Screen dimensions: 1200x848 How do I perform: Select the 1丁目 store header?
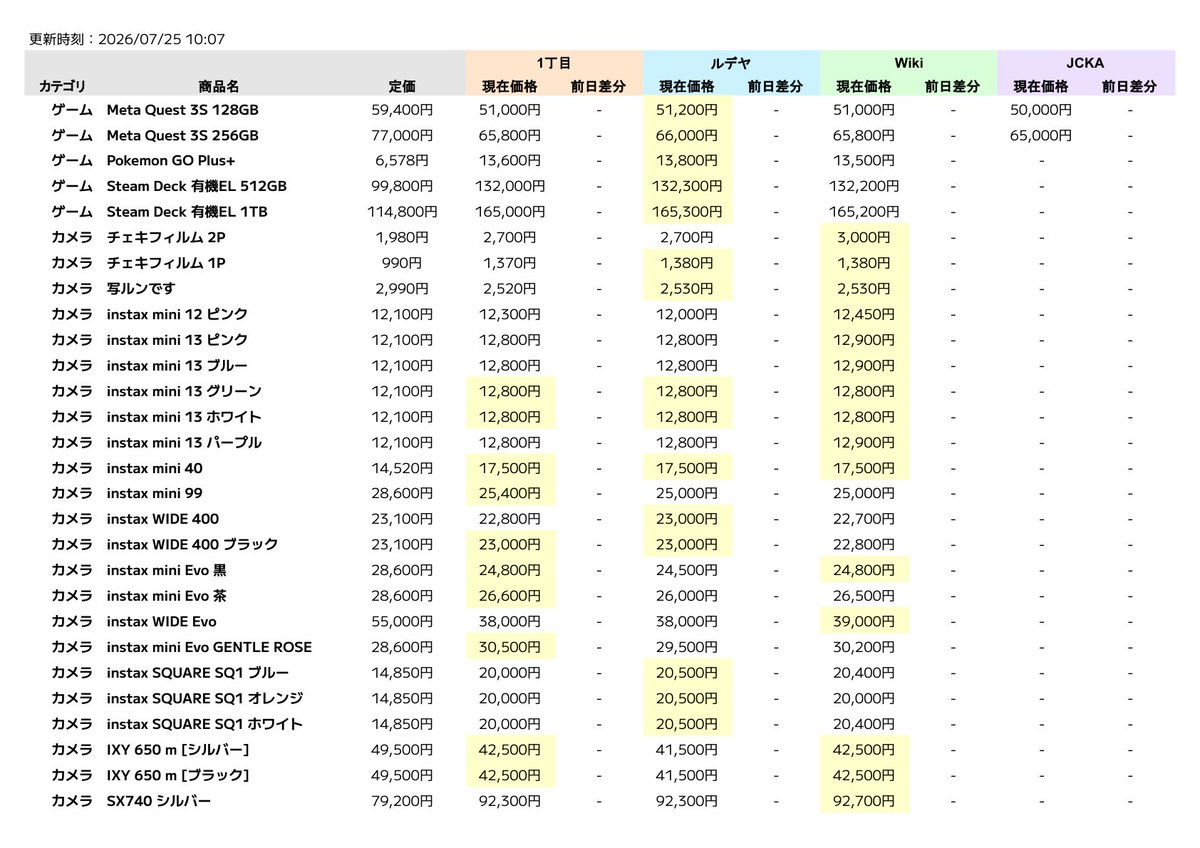[x=554, y=63]
